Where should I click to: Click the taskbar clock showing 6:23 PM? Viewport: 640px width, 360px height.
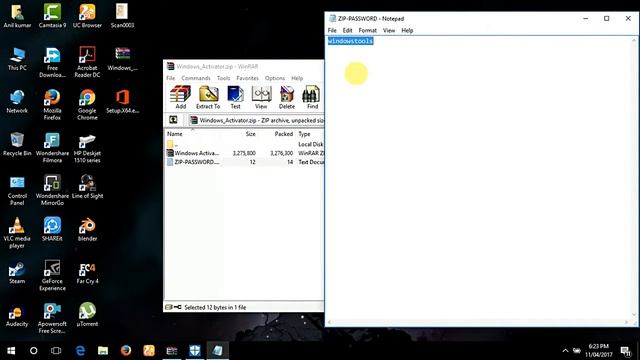tap(599, 351)
